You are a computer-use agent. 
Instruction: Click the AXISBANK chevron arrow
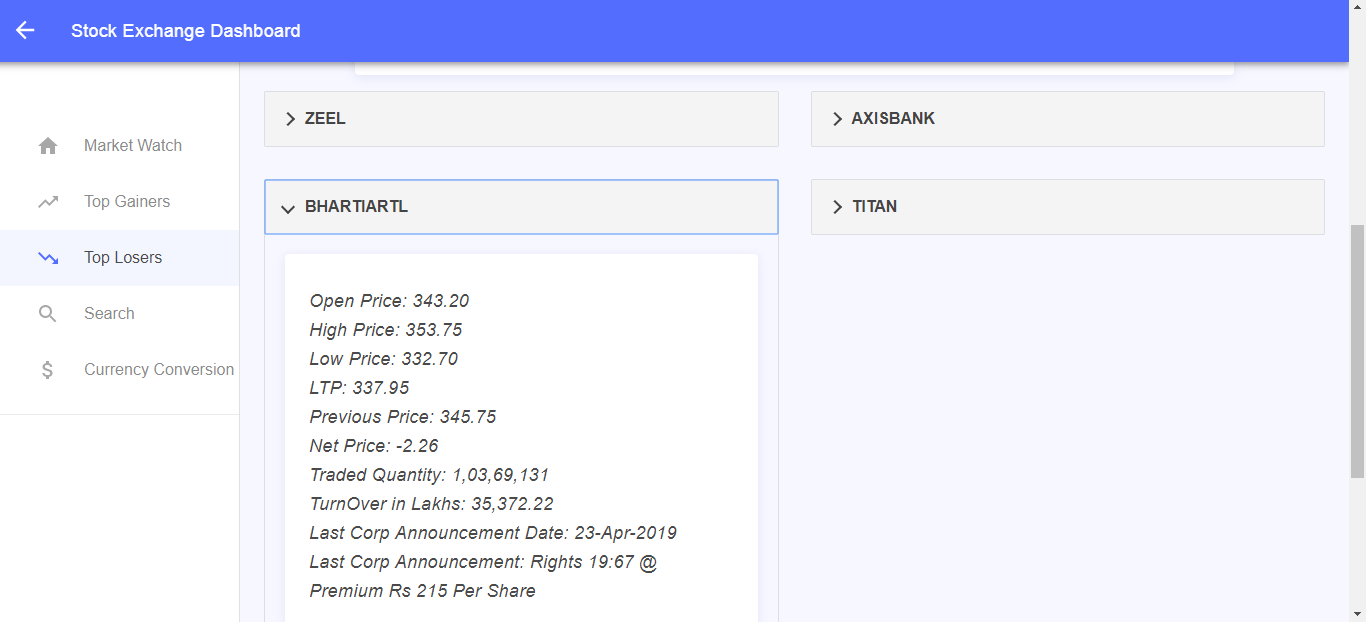coord(837,119)
